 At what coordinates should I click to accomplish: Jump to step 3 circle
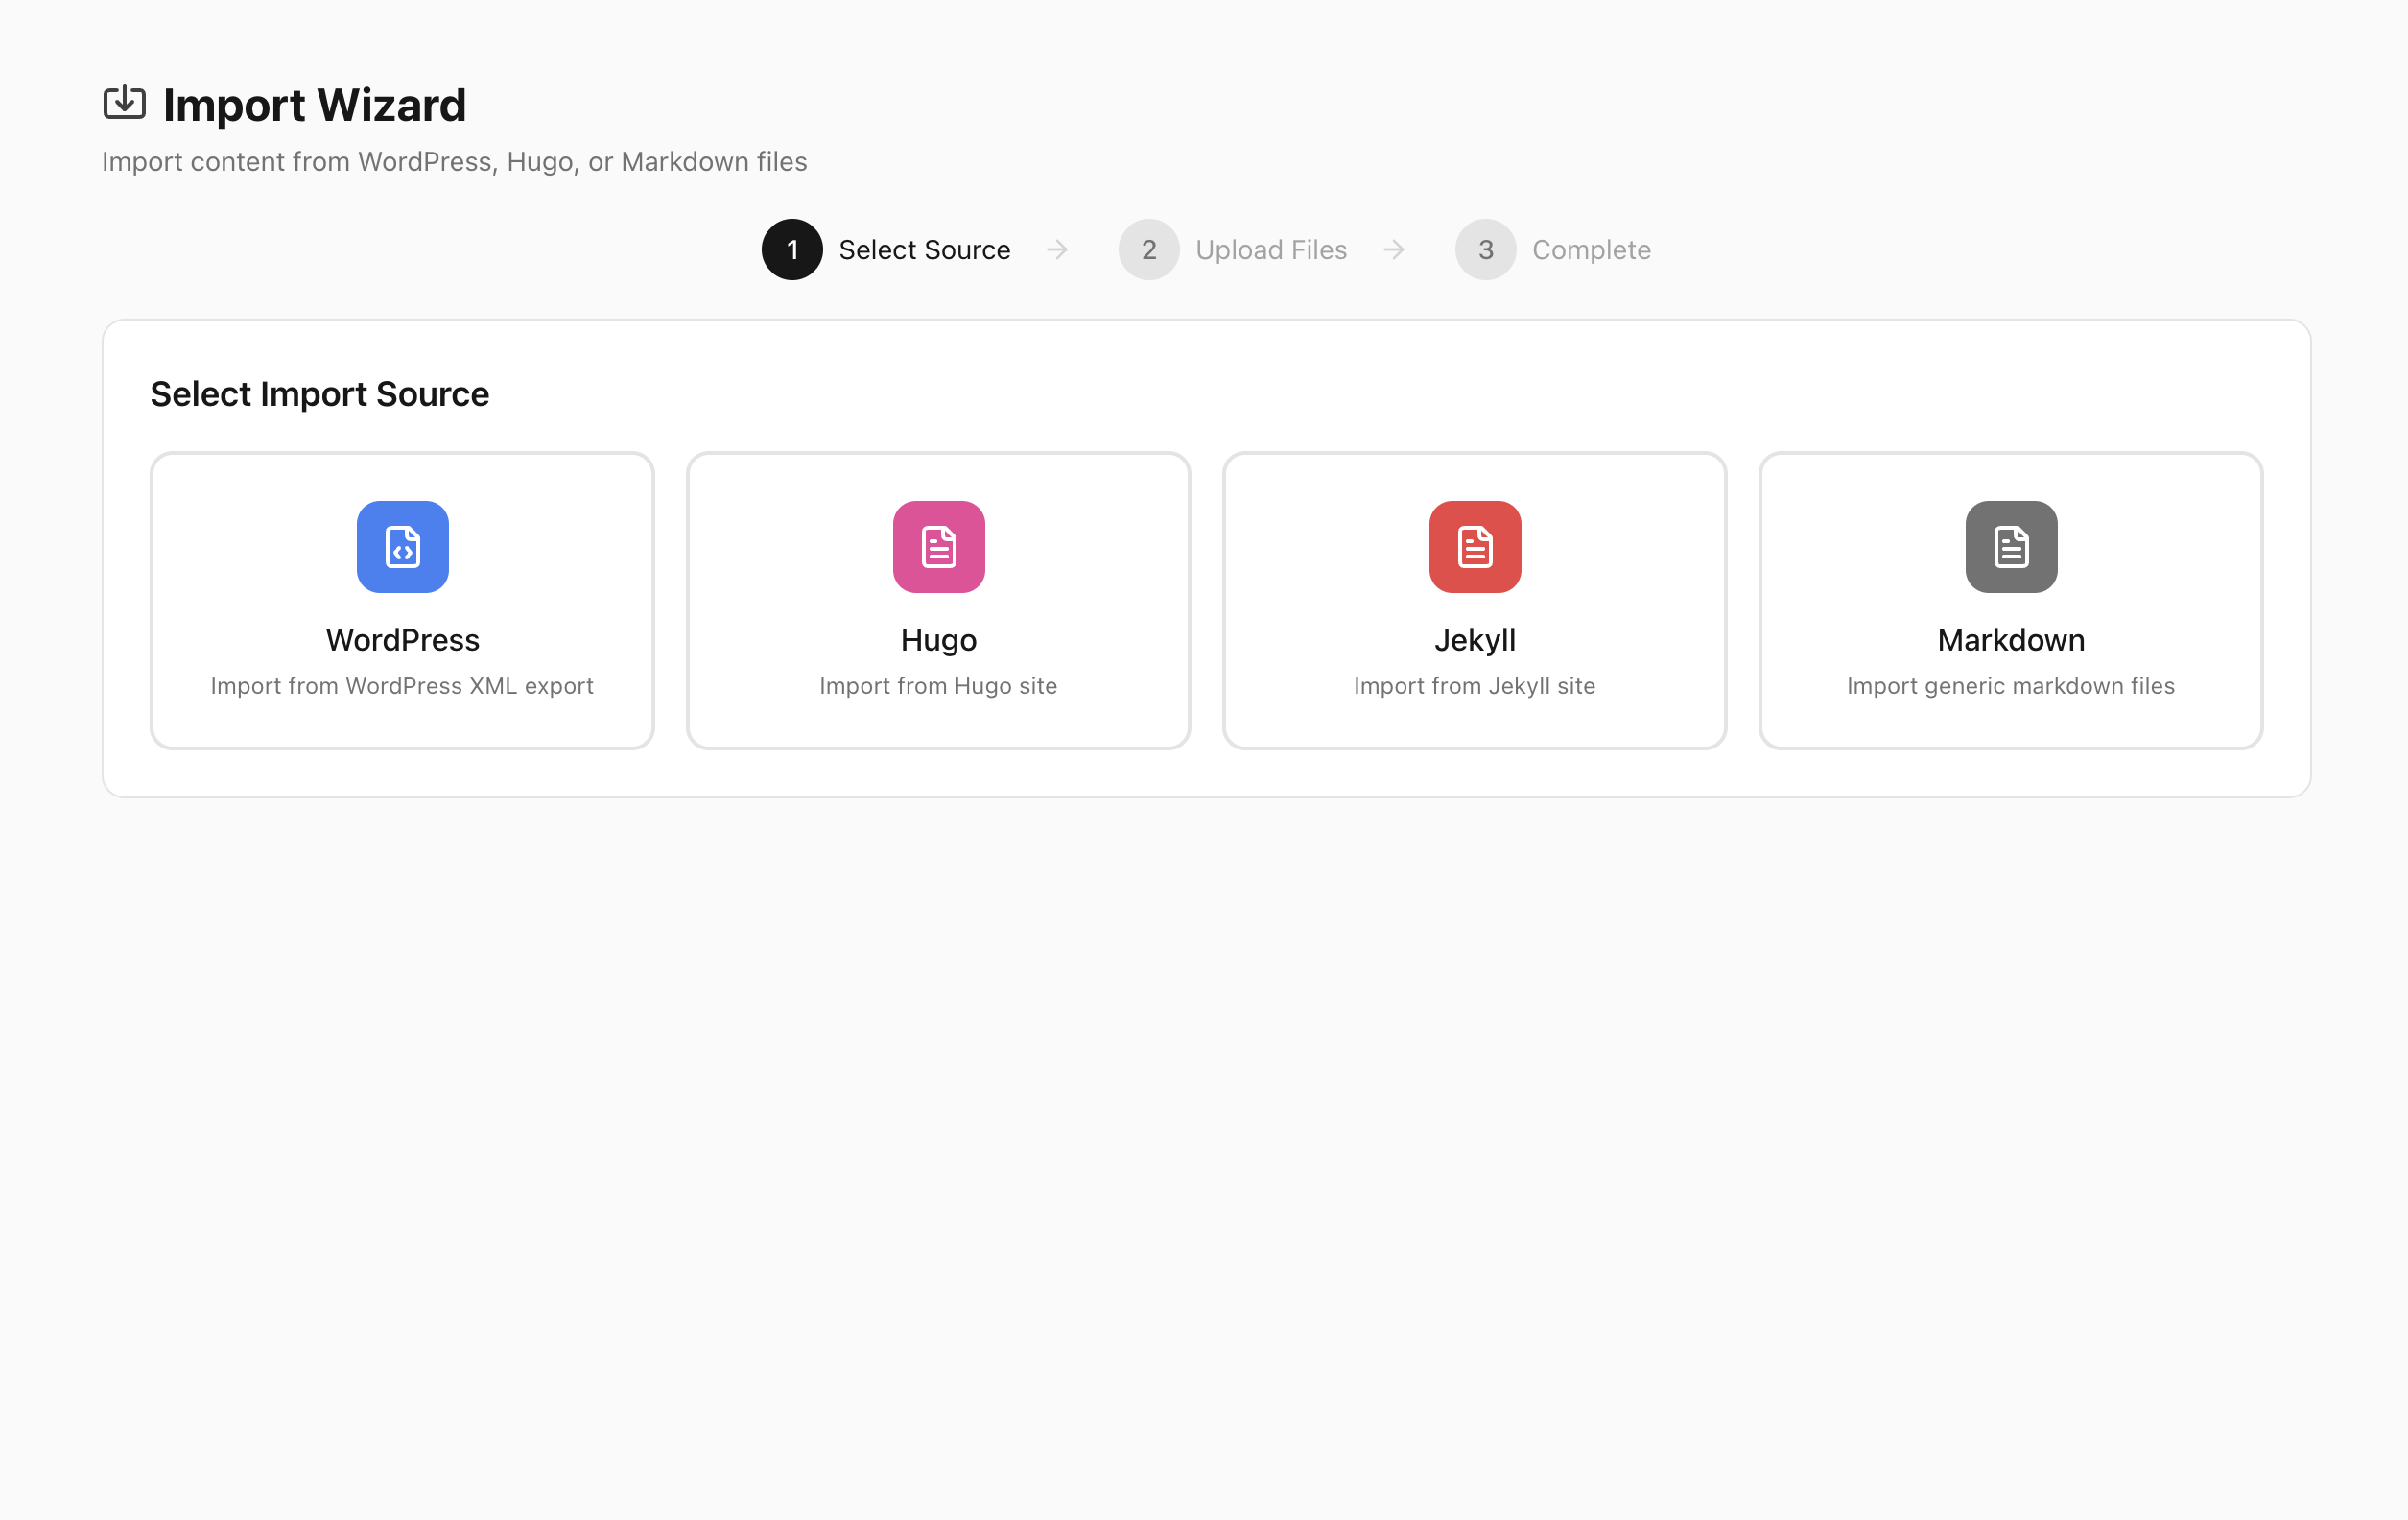pos(1486,250)
